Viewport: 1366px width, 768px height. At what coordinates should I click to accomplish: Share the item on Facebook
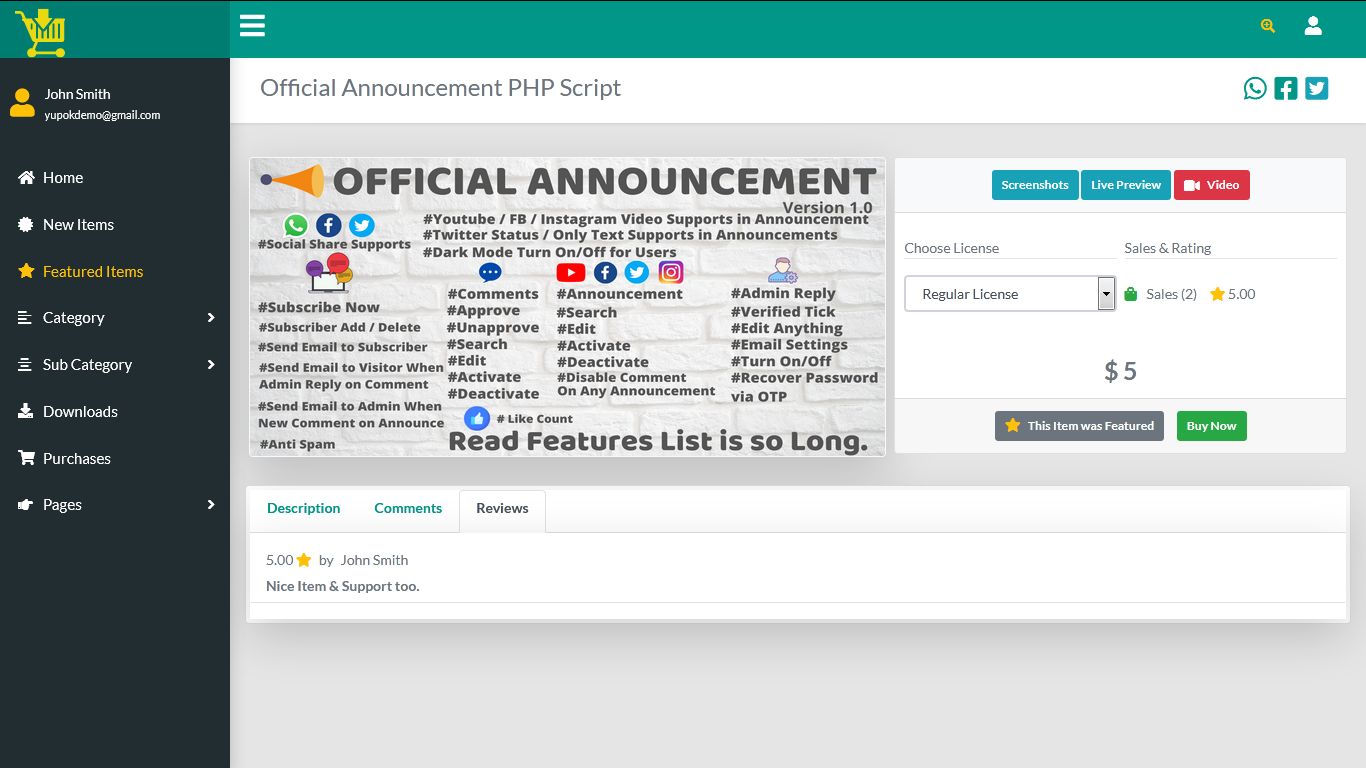[x=1286, y=88]
